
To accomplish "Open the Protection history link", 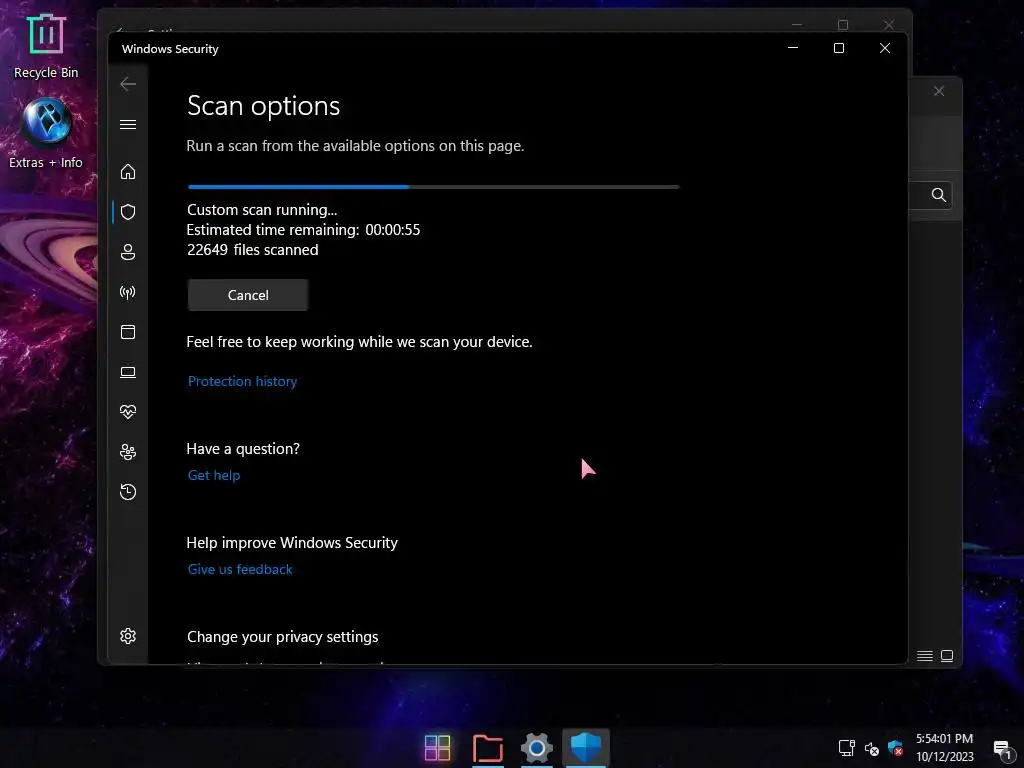I will [x=242, y=381].
